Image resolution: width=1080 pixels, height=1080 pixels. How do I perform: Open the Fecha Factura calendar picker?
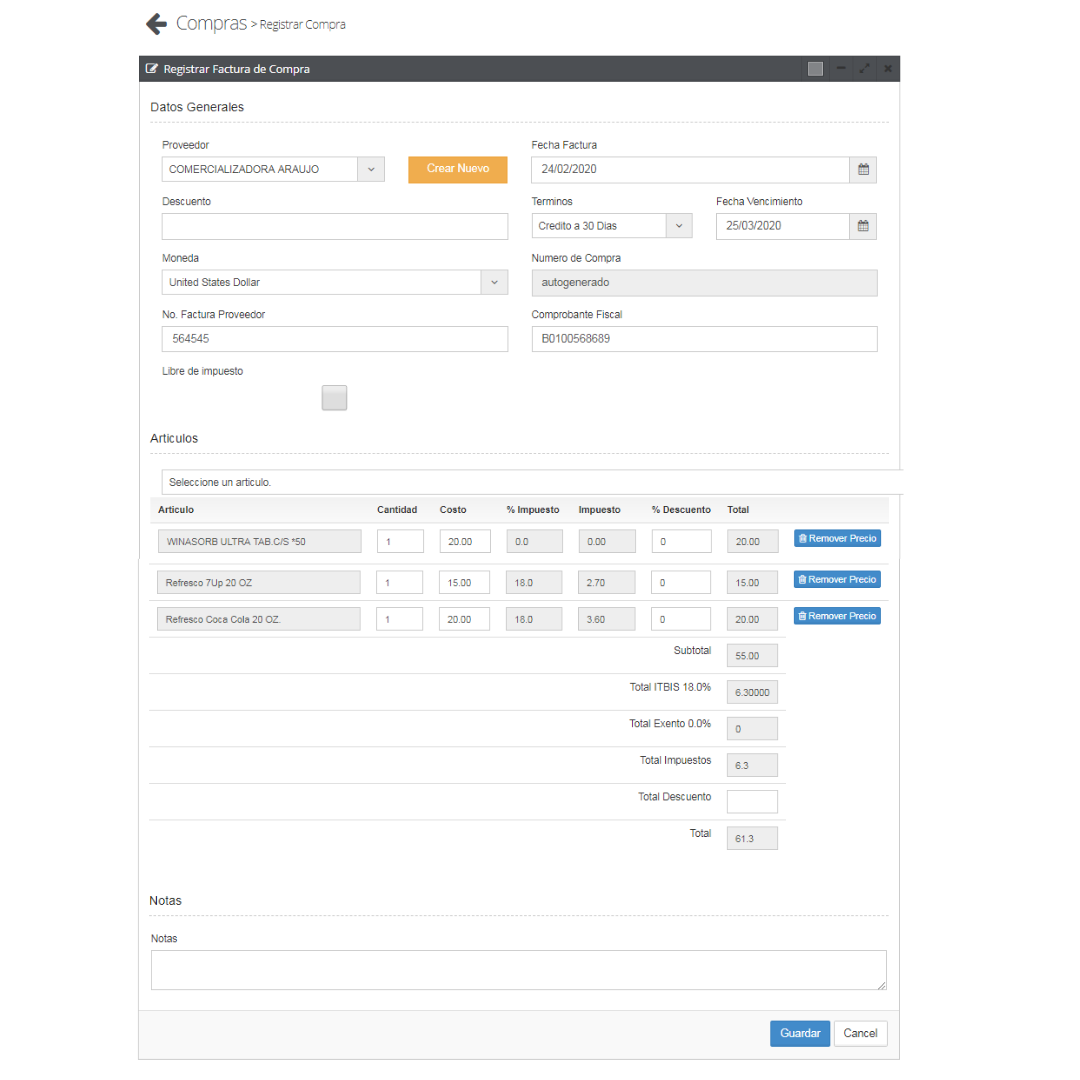tap(863, 170)
